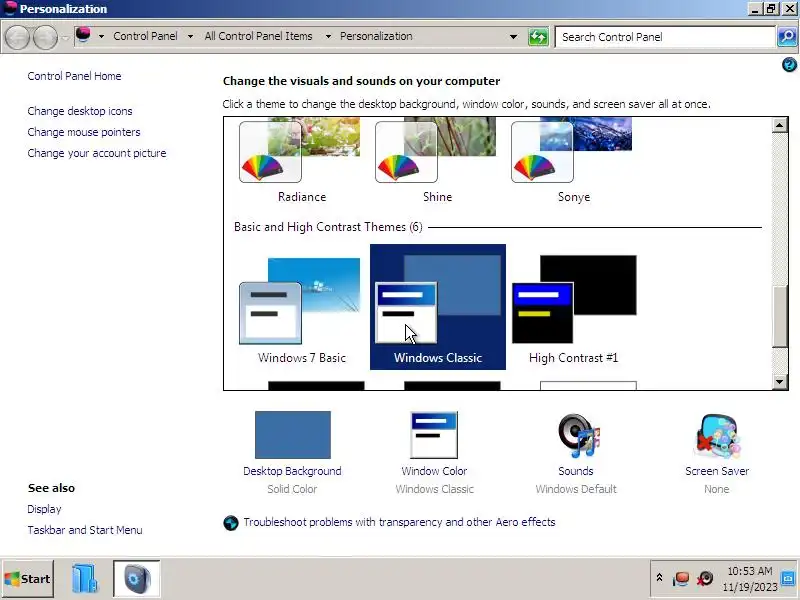Click the Screen Saver icon
The height and width of the screenshot is (600, 800).
pos(717,436)
